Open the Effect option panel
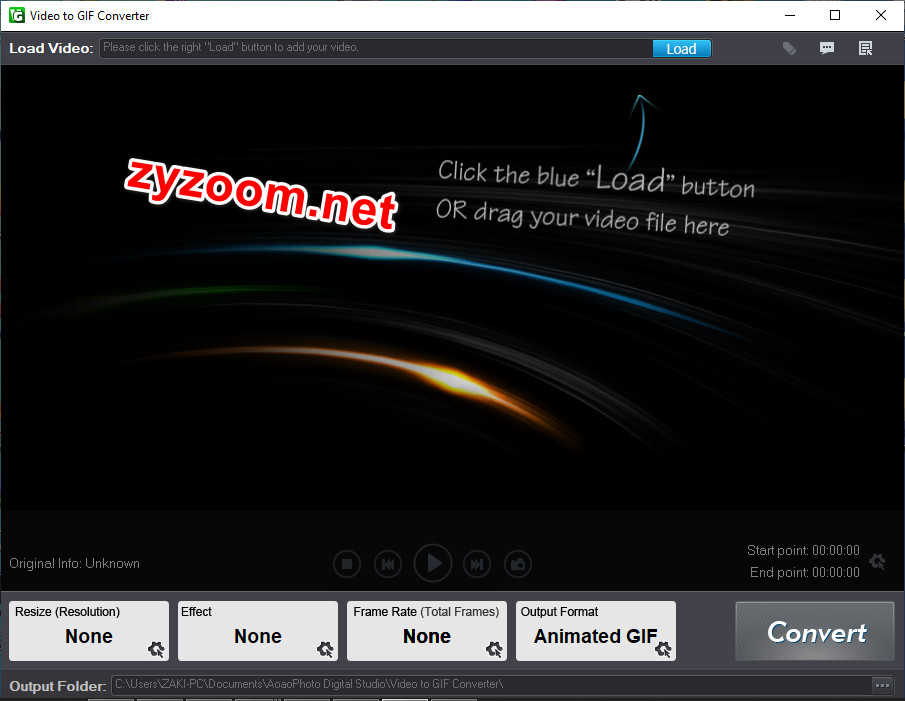Screen dimensions: 905x701 point(258,631)
